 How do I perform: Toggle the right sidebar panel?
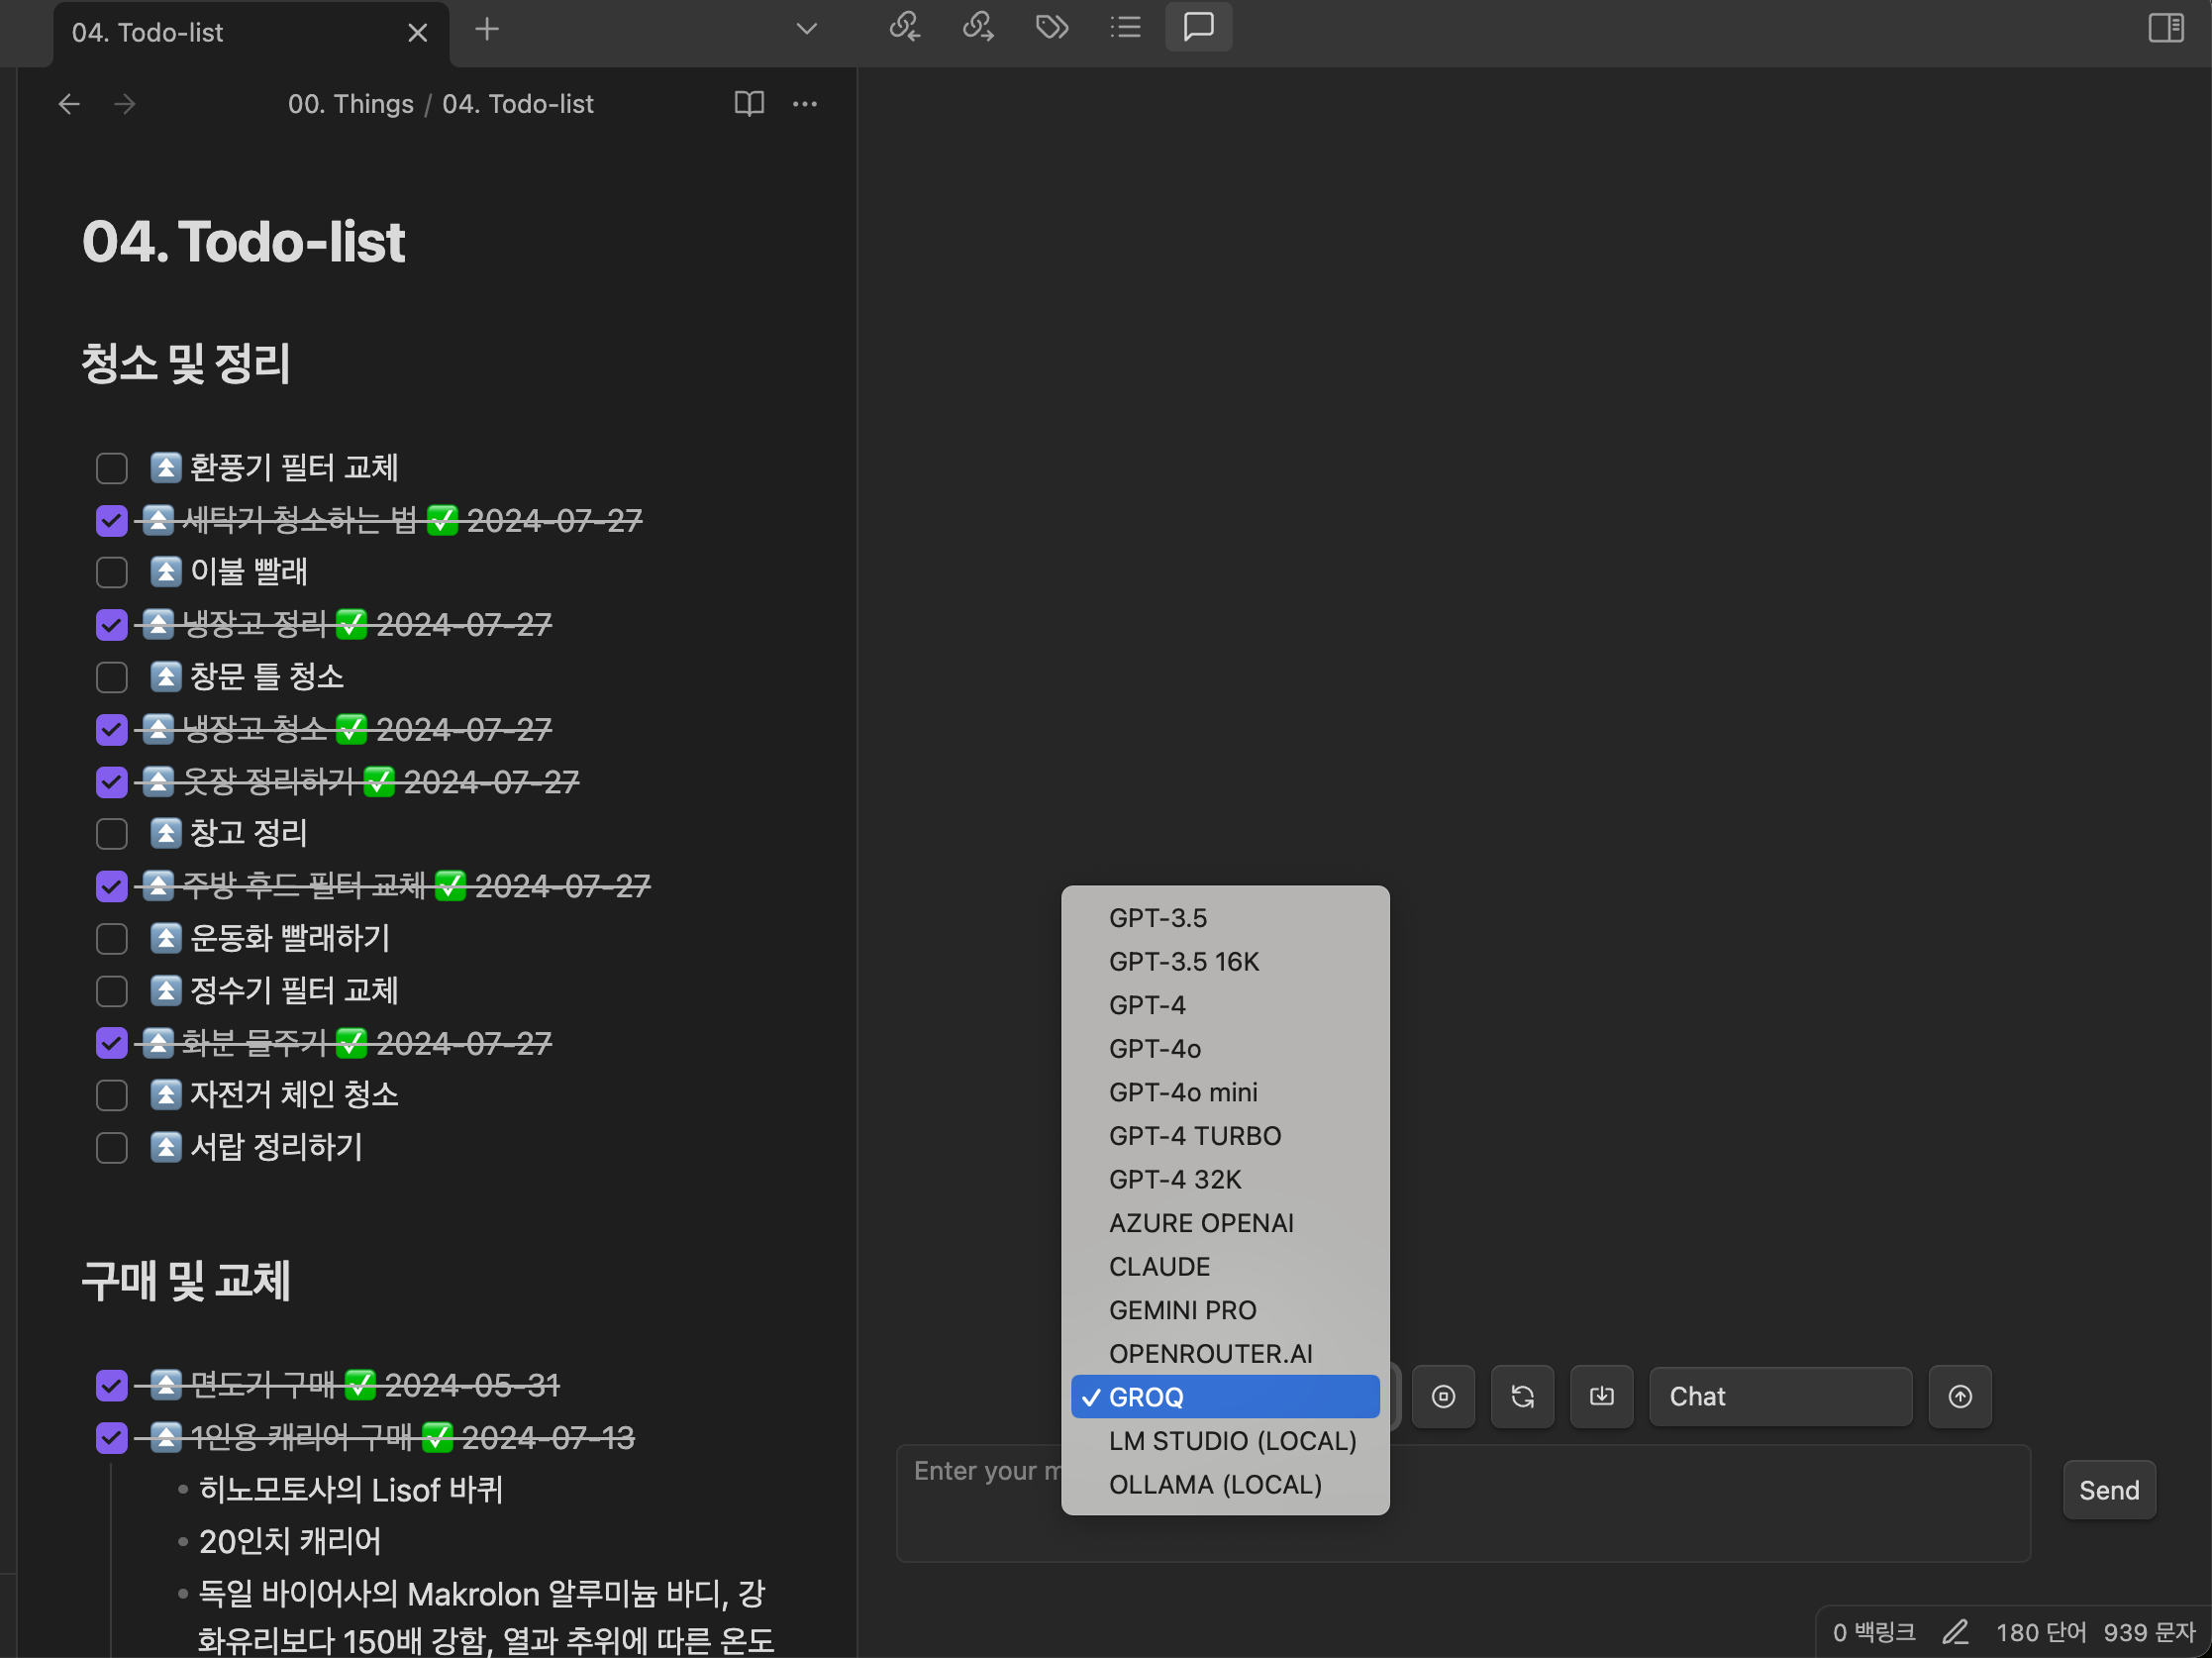(2165, 27)
